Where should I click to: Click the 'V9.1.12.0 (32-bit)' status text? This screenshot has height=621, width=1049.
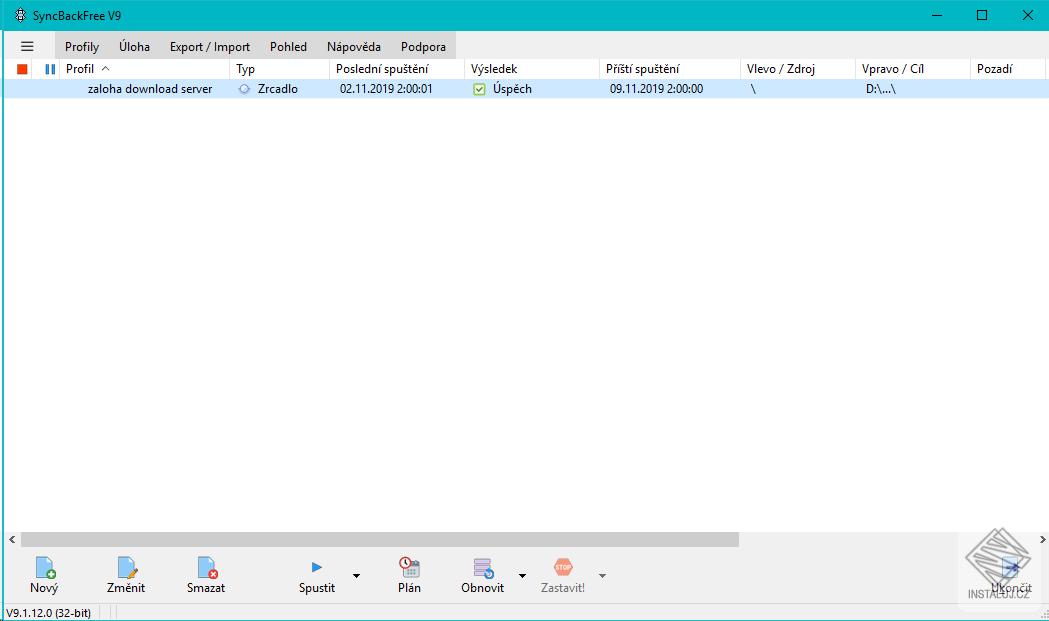(x=48, y=613)
